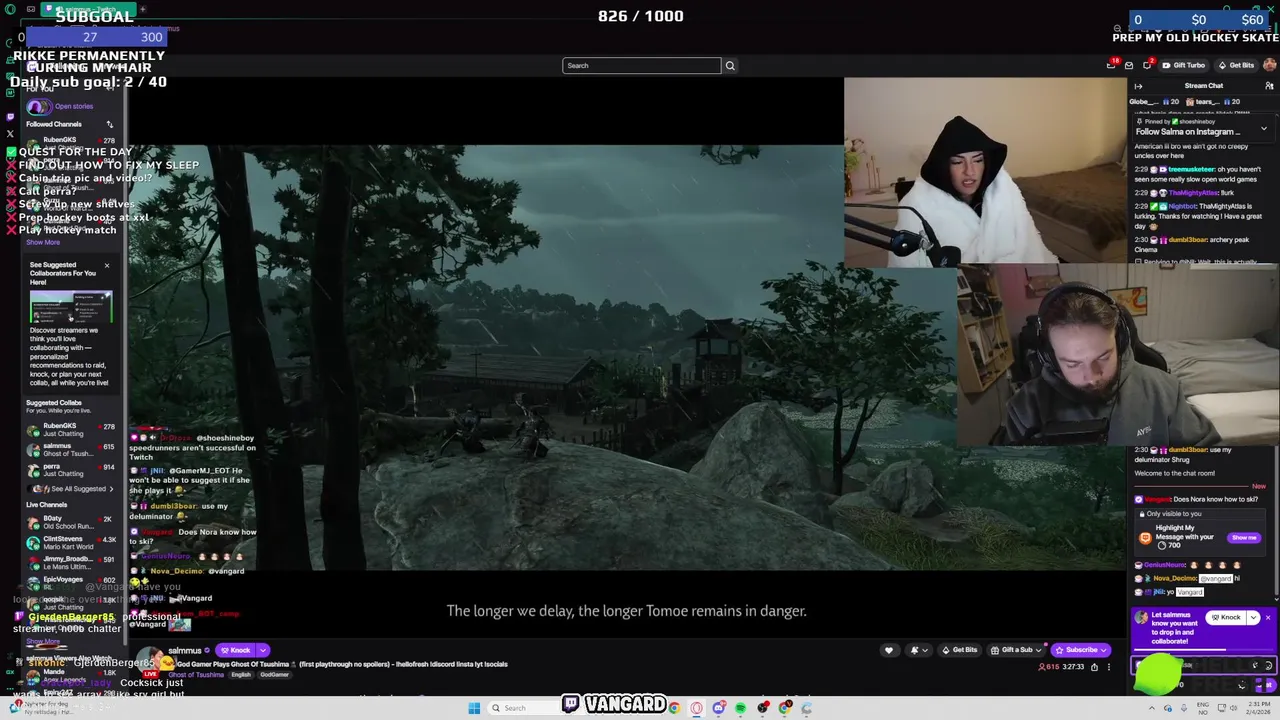Sort Followed Channels with the sort icon
The image size is (1280, 720).
tap(110, 124)
